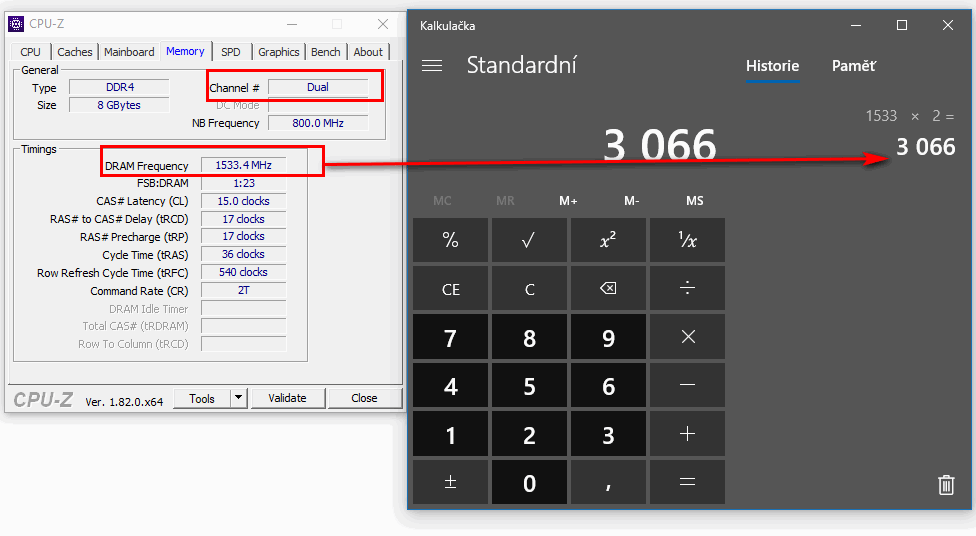Click the plus-minus sign toggle key
The width and height of the screenshot is (976, 536).
pyautogui.click(x=451, y=482)
